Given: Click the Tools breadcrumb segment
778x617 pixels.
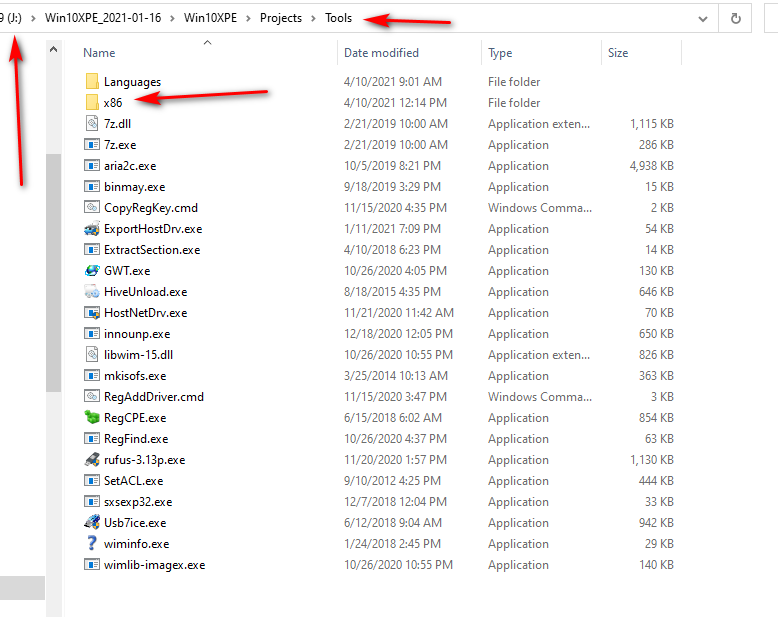Looking at the screenshot, I should click(338, 18).
